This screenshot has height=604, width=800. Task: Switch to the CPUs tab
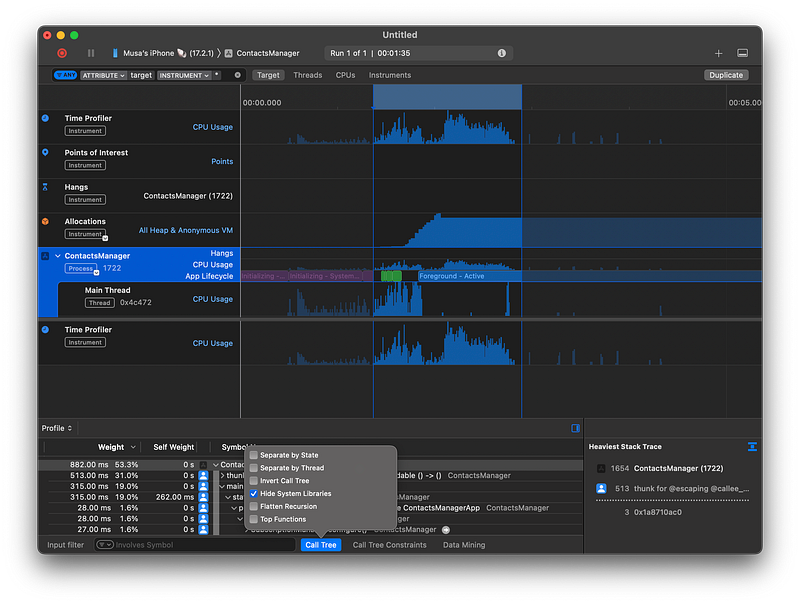[x=345, y=75]
